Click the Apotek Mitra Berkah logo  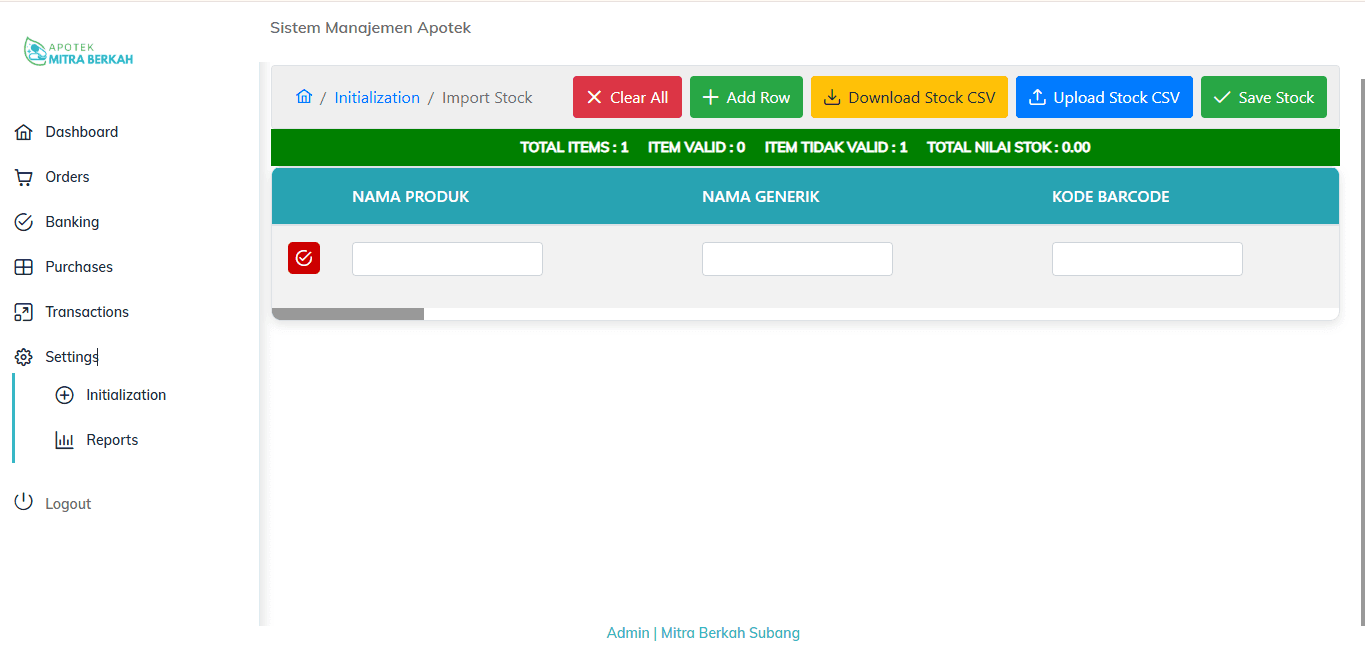pos(77,50)
